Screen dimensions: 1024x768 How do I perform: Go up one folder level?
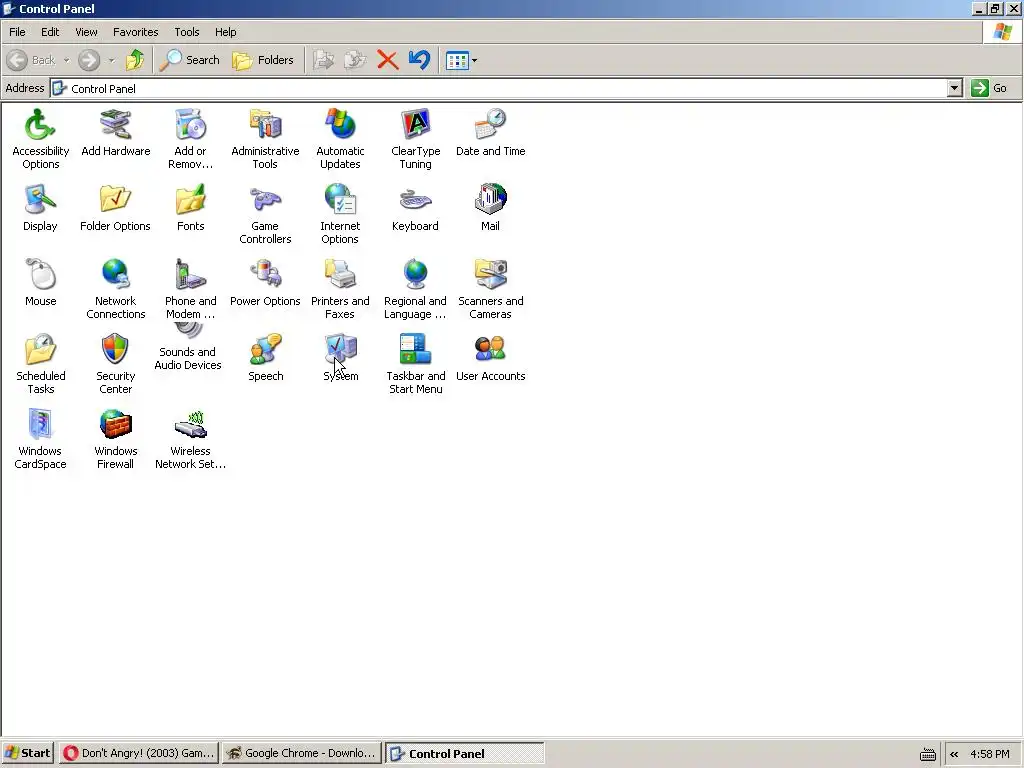coord(135,60)
